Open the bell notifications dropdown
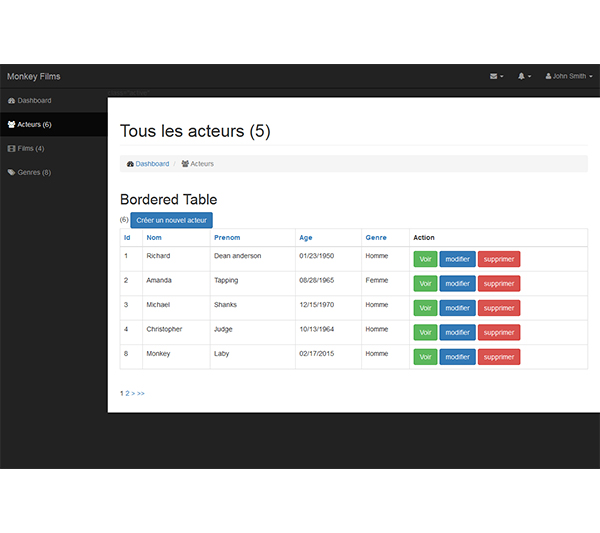This screenshot has width=600, height=533. point(524,76)
